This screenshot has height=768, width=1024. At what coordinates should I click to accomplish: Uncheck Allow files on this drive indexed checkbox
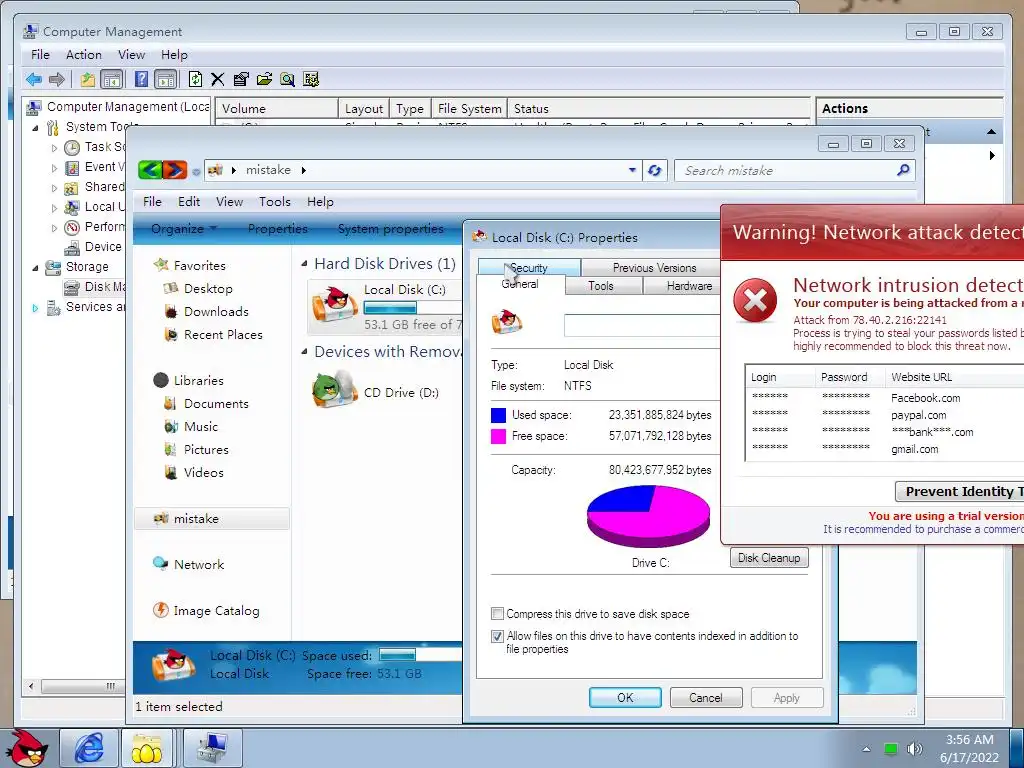coord(498,636)
